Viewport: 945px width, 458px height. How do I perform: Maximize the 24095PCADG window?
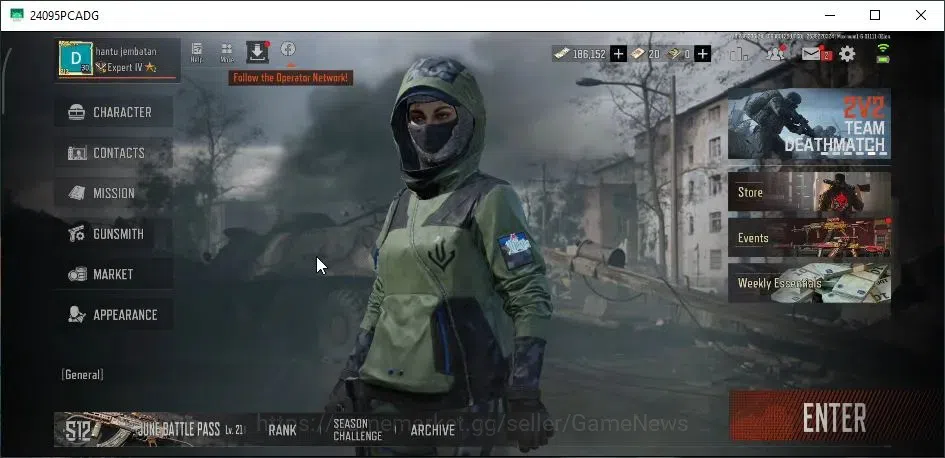[x=875, y=15]
